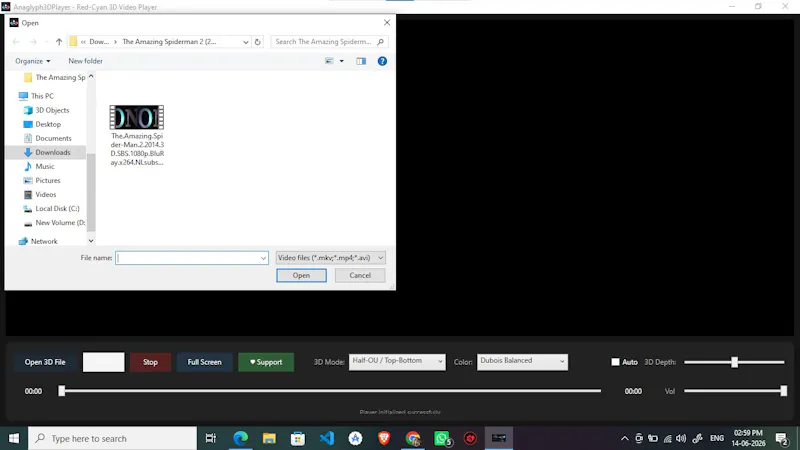This screenshot has width=800, height=450.
Task: Select The Amazing Sp folder in tree
Action: [x=55, y=78]
